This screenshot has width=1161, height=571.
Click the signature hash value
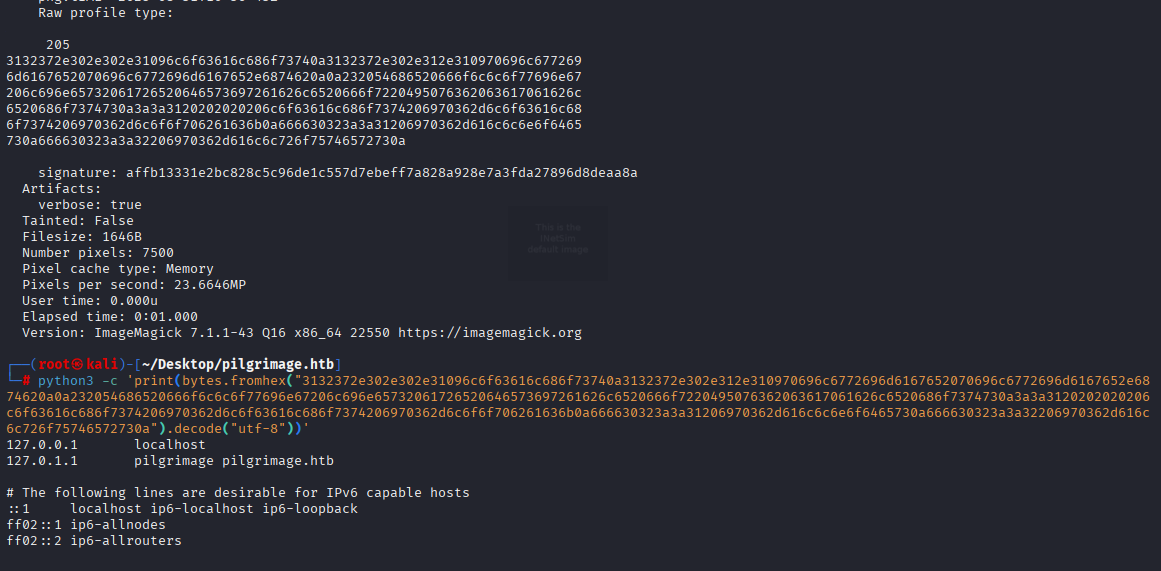click(x=381, y=173)
